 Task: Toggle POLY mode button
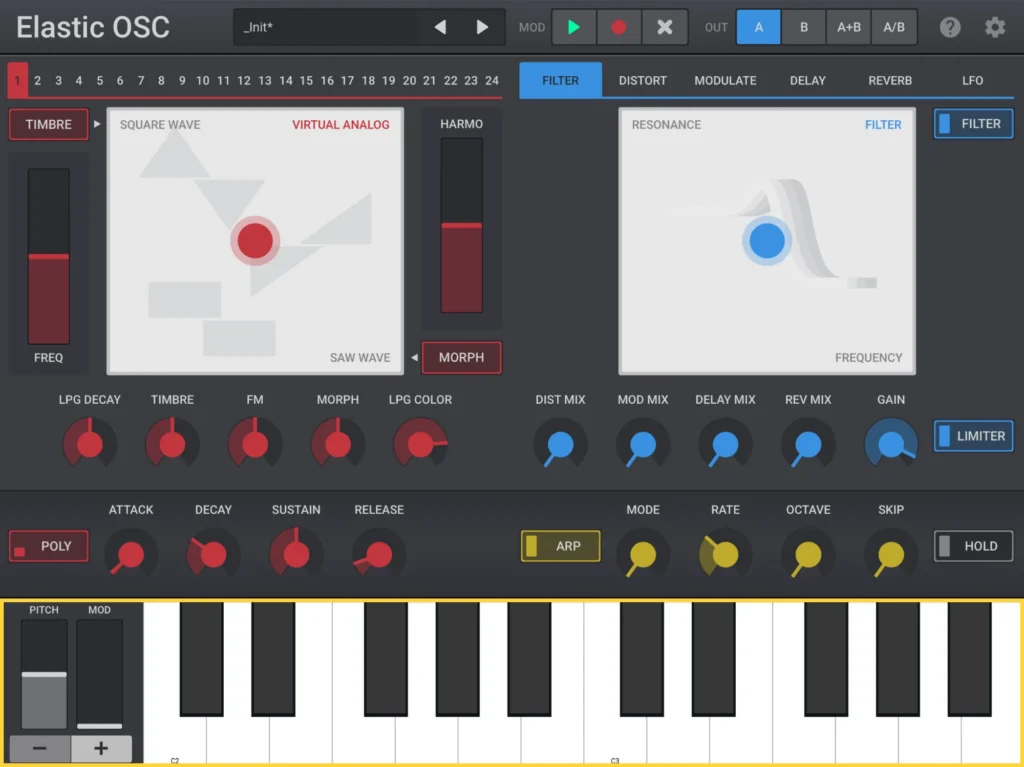point(48,546)
